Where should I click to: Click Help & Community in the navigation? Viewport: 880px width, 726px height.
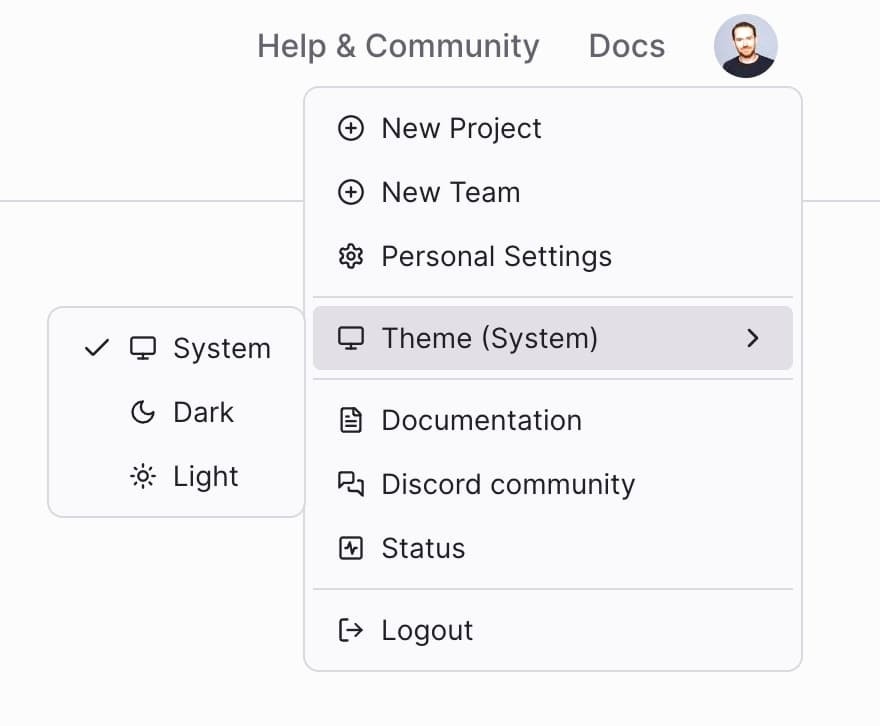click(x=398, y=45)
